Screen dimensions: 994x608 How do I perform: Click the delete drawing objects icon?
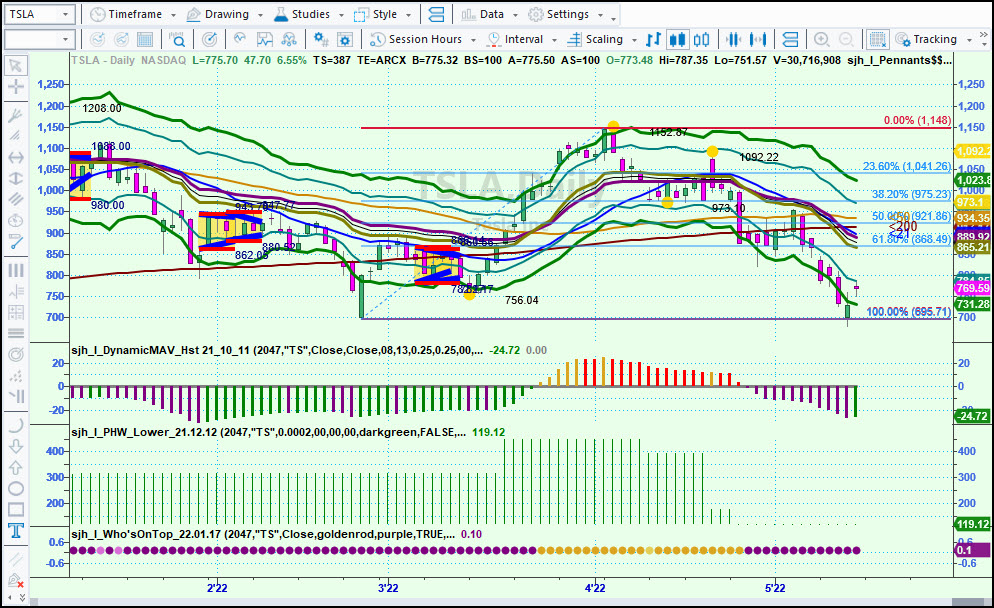coord(16,580)
